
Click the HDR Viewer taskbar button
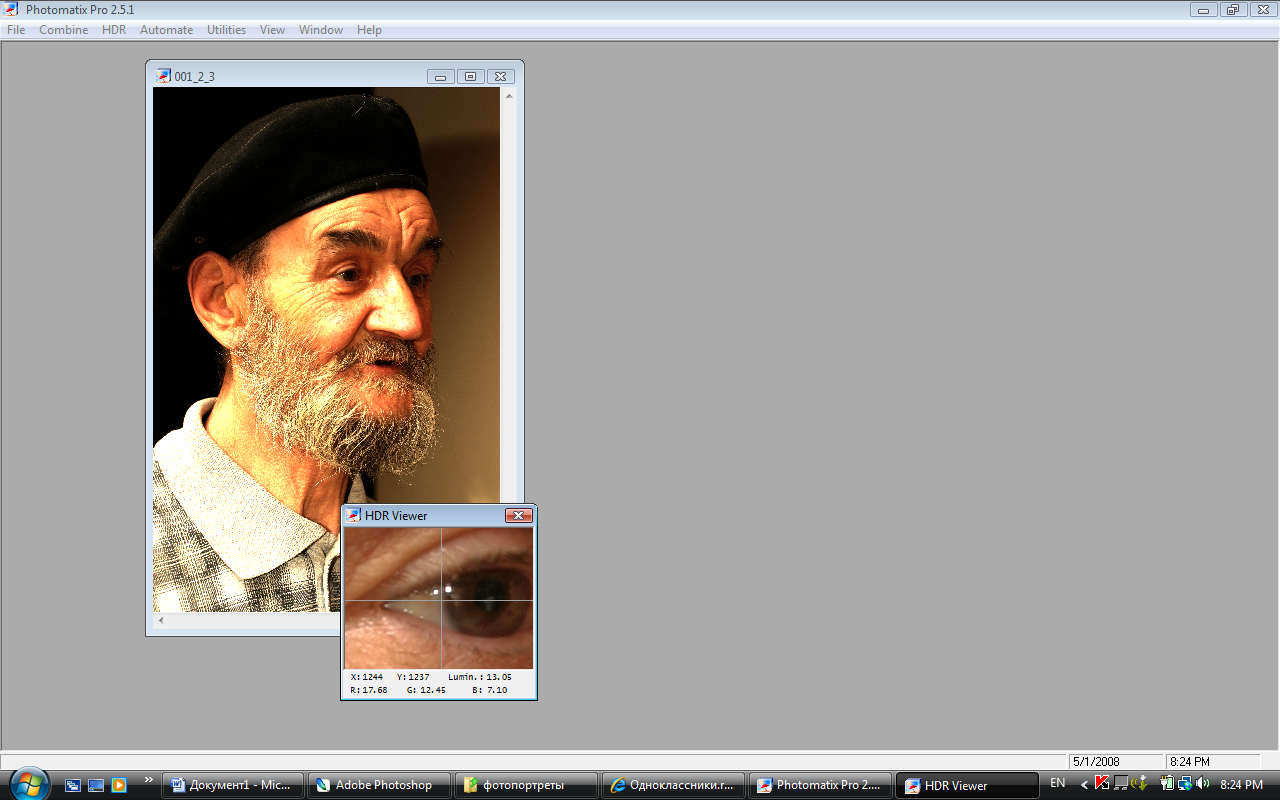coord(966,785)
